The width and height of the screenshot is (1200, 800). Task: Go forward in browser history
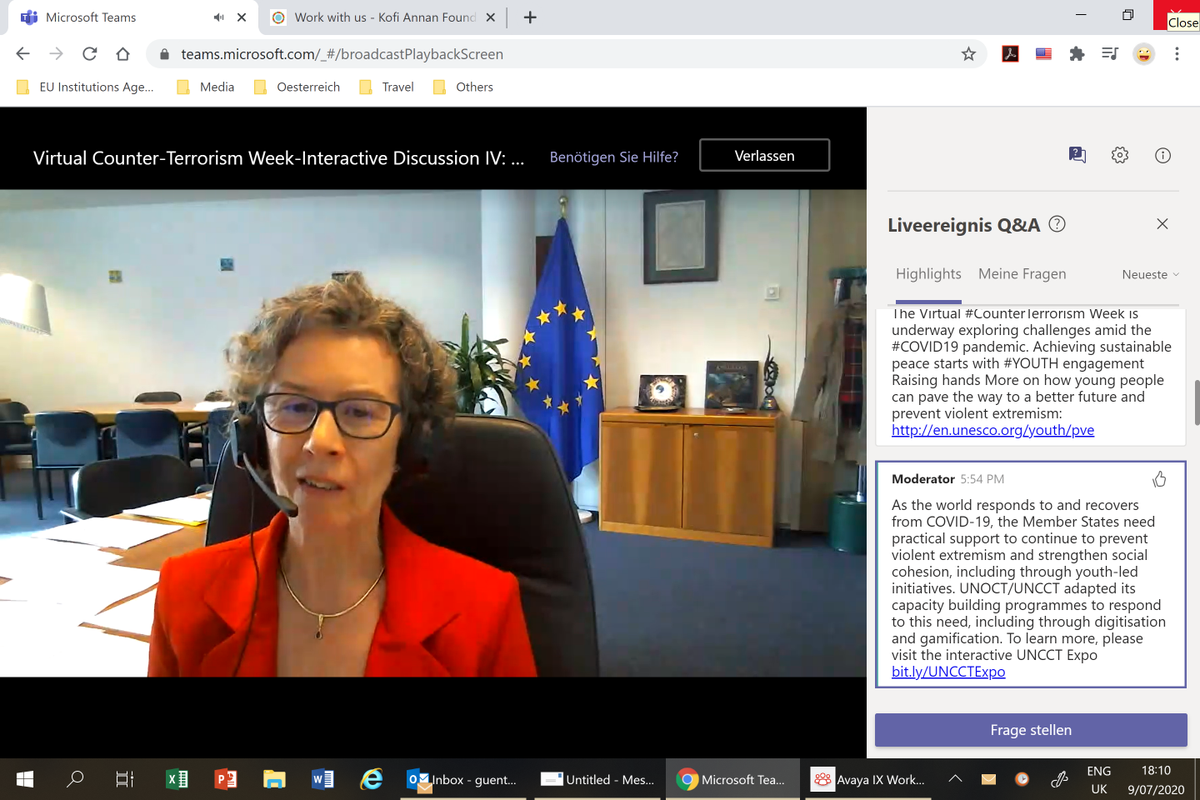coord(56,54)
